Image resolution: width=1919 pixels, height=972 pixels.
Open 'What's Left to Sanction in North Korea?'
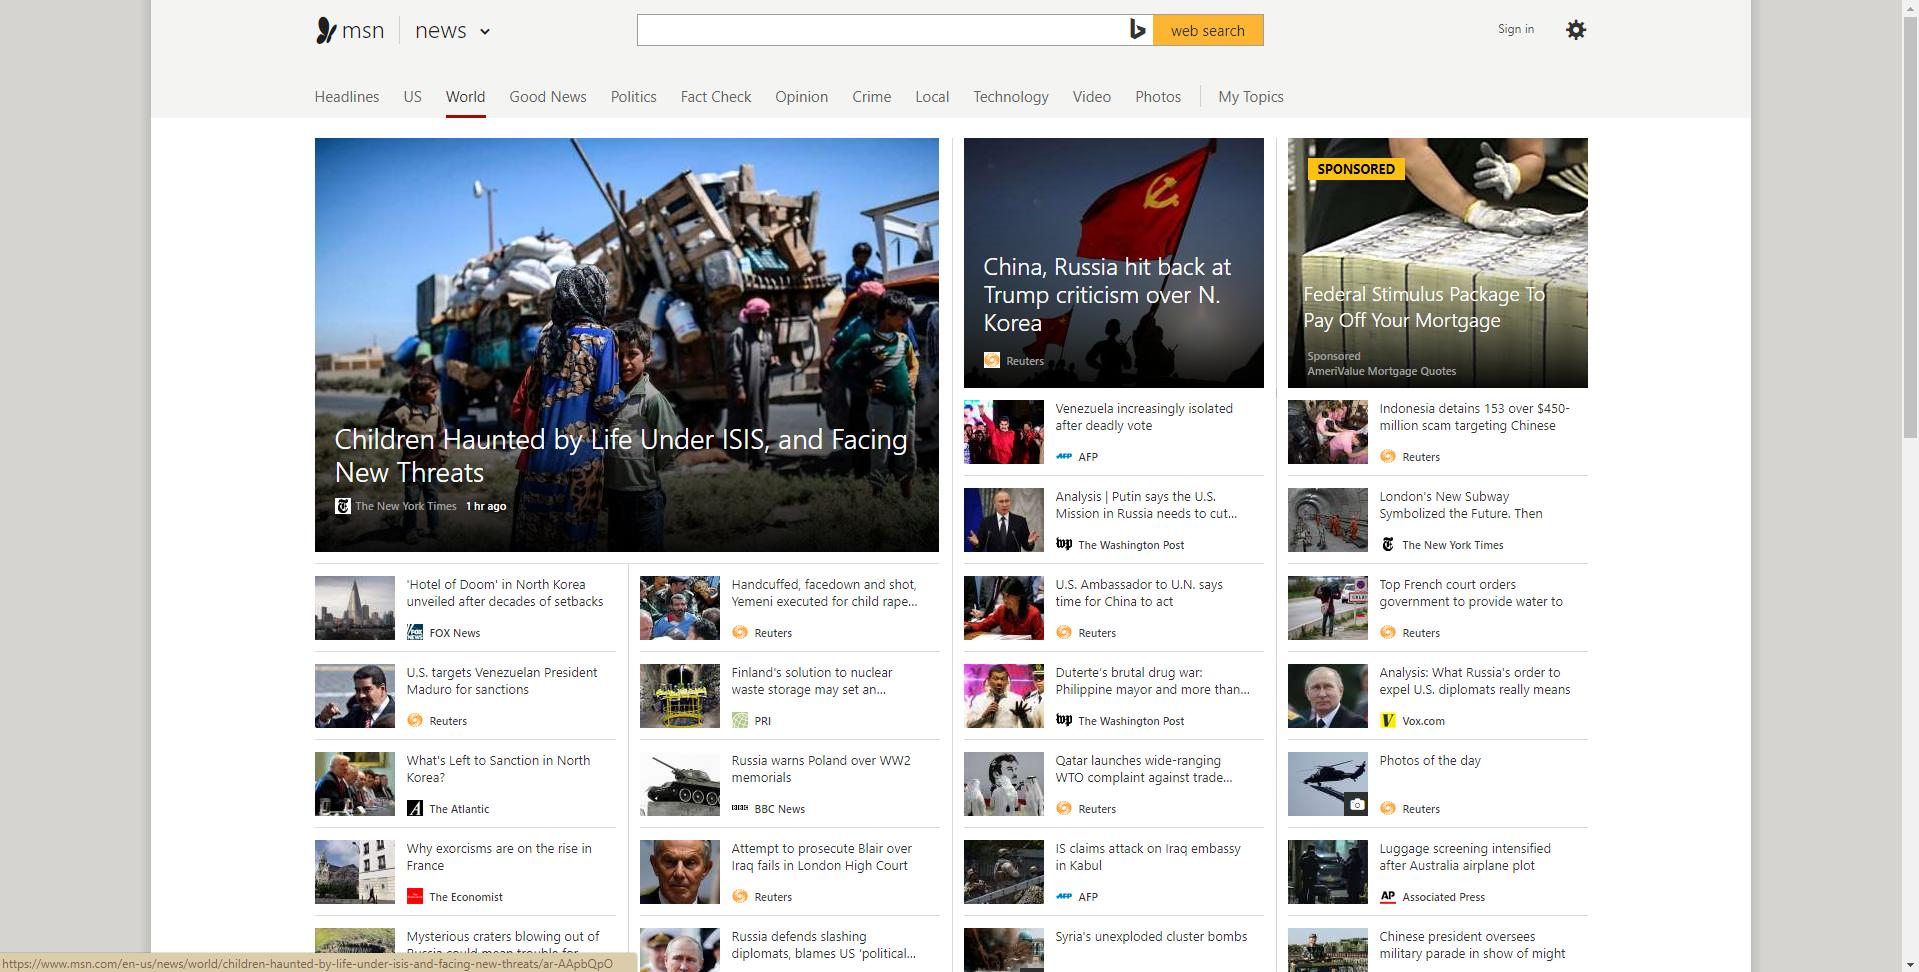point(498,769)
